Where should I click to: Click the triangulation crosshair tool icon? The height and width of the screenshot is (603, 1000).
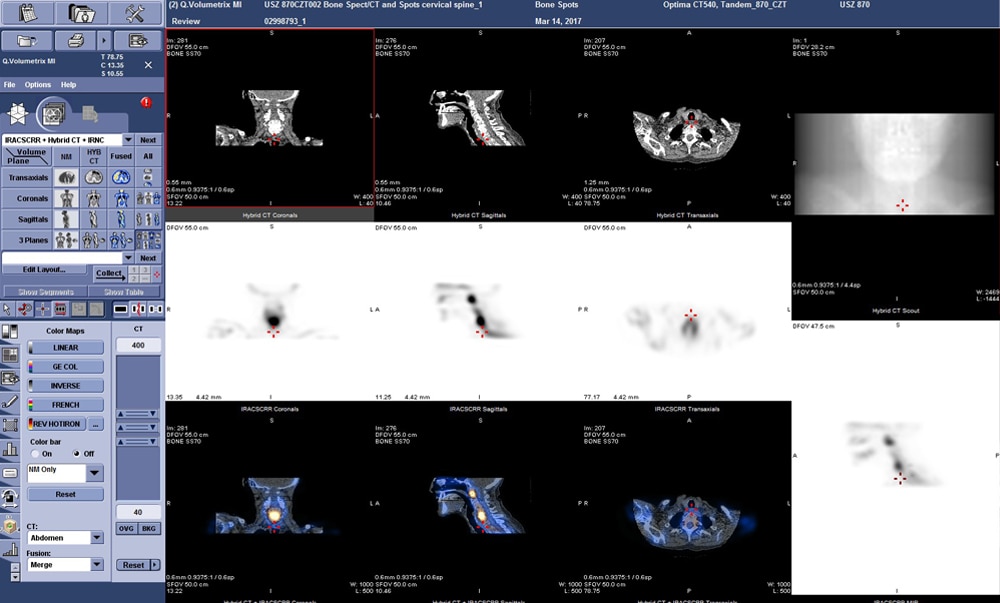pos(41,310)
